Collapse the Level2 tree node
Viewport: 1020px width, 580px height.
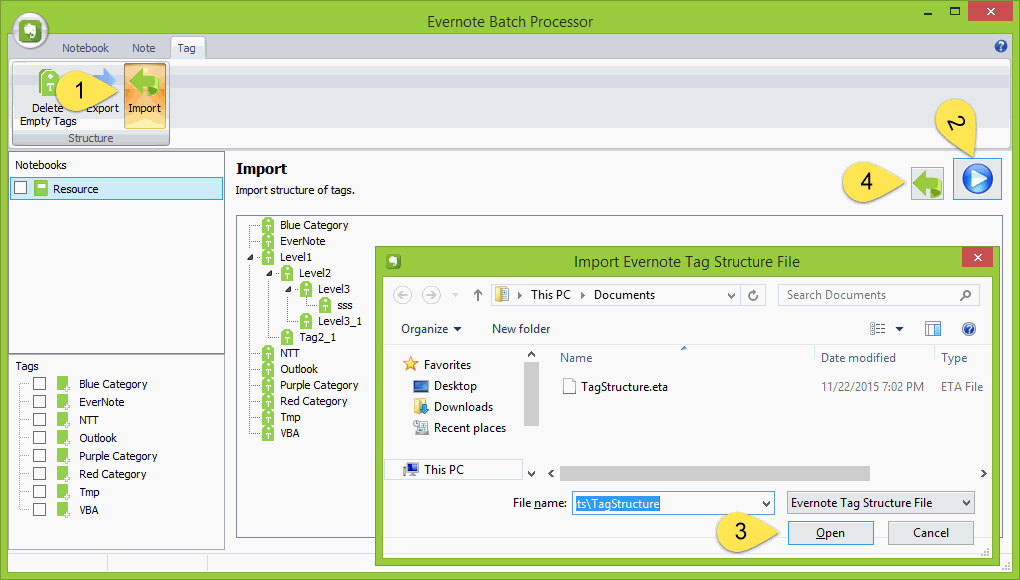[x=269, y=274]
